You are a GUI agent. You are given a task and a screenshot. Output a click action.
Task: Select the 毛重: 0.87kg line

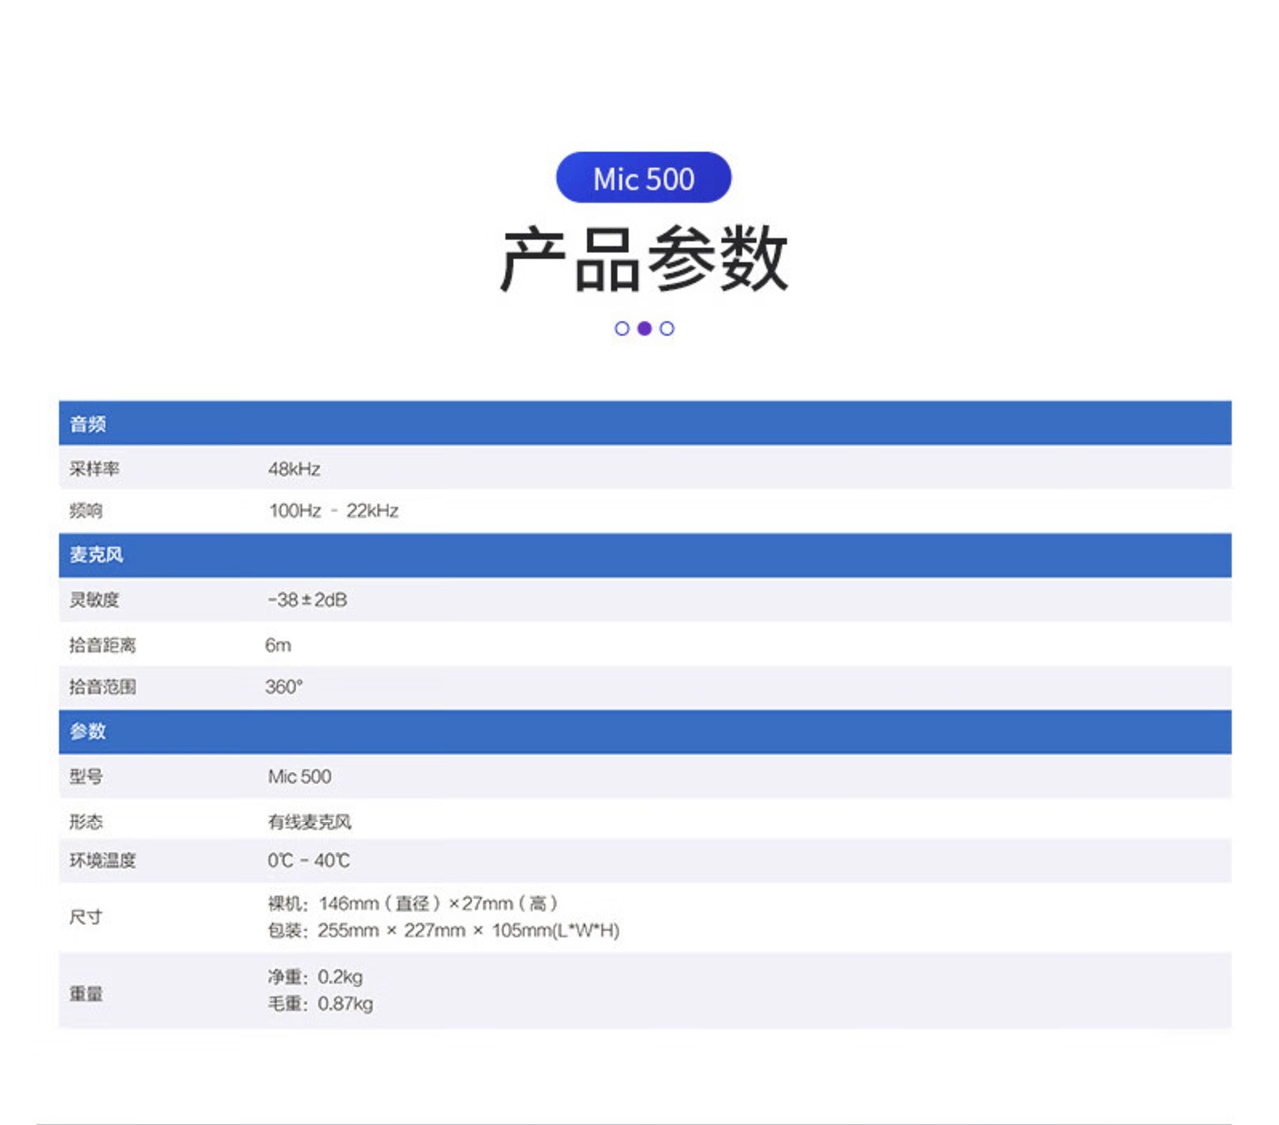pyautogui.click(x=320, y=1004)
